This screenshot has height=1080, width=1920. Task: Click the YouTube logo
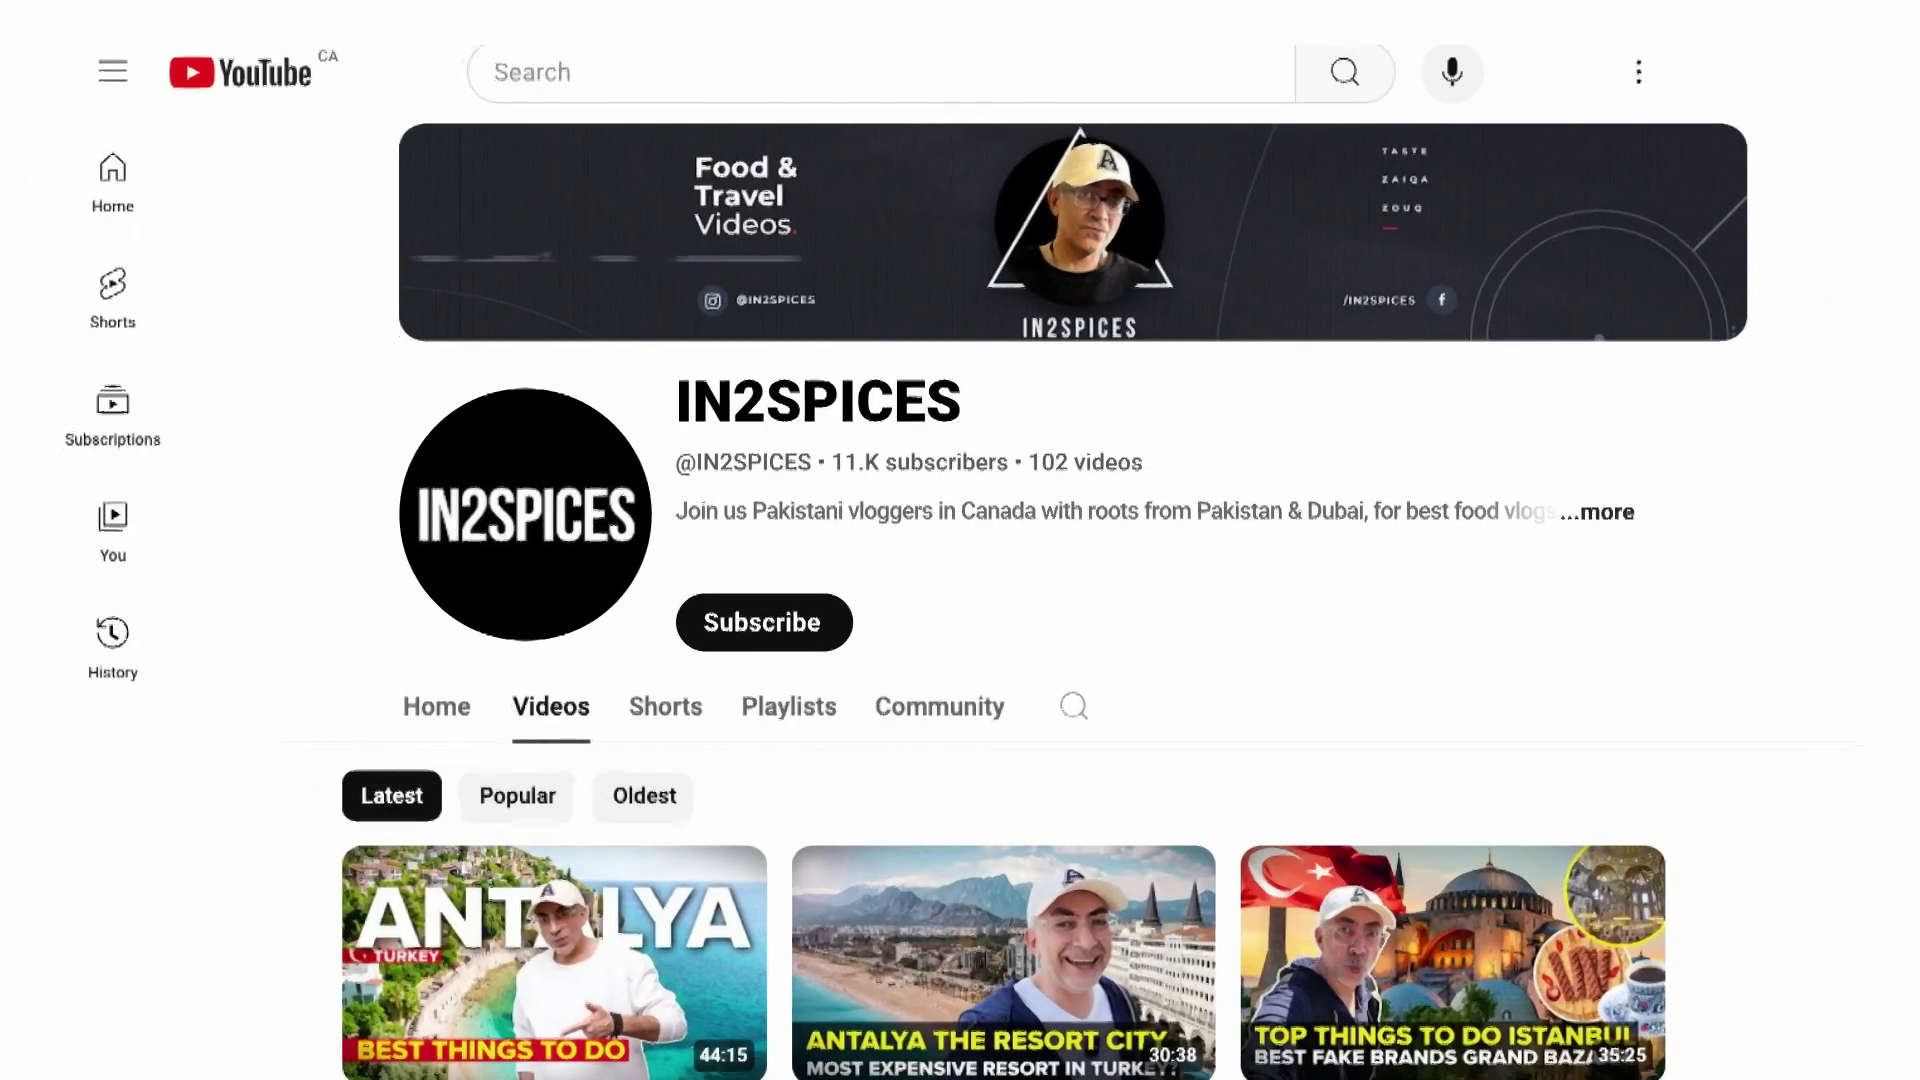pos(241,72)
